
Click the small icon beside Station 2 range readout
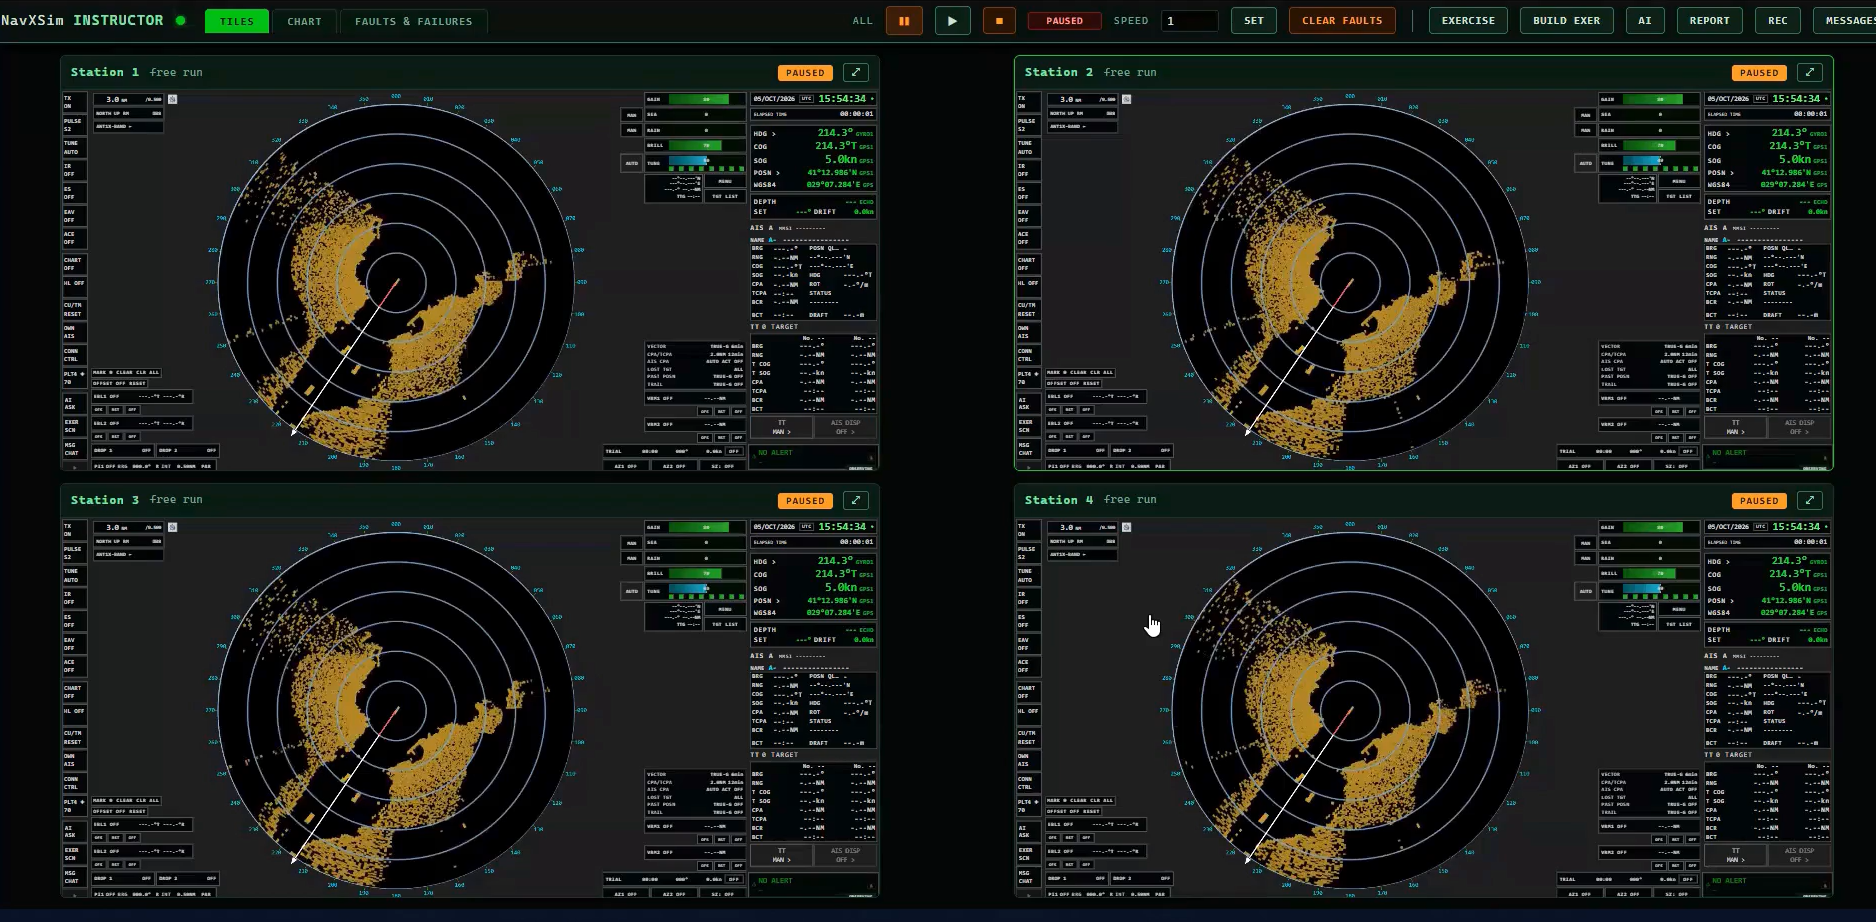pyautogui.click(x=1127, y=99)
